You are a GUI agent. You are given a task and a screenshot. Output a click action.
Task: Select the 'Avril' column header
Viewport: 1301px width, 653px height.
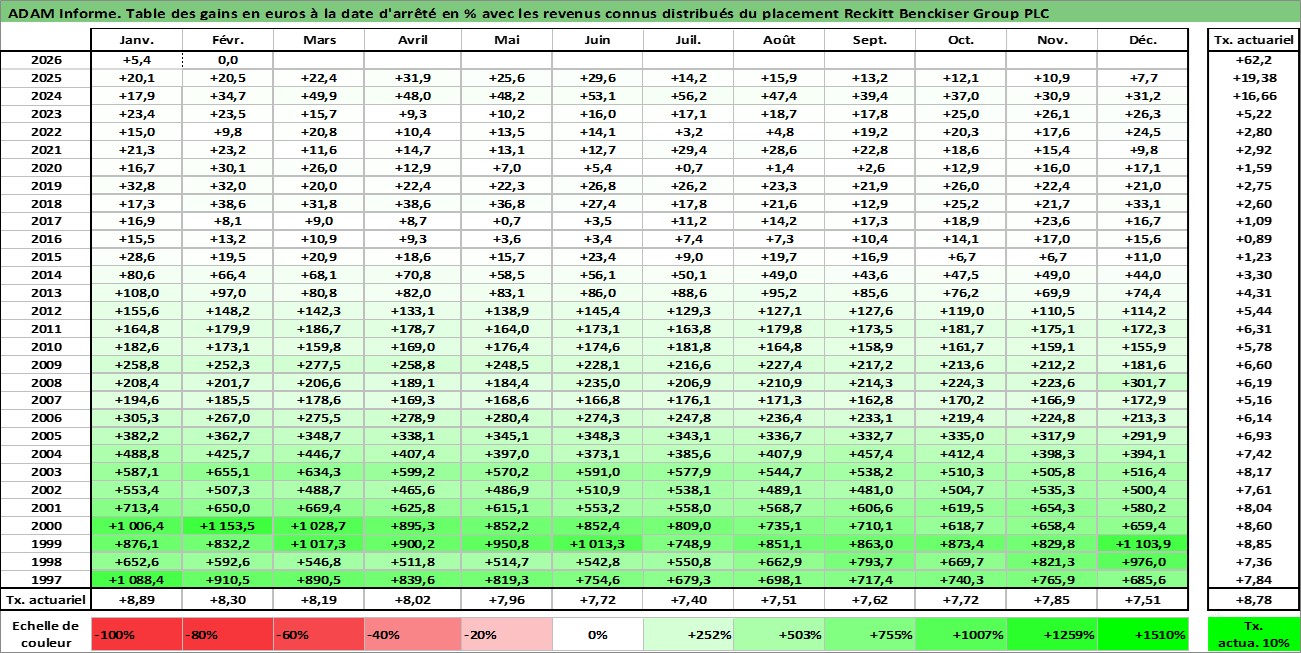coord(412,40)
